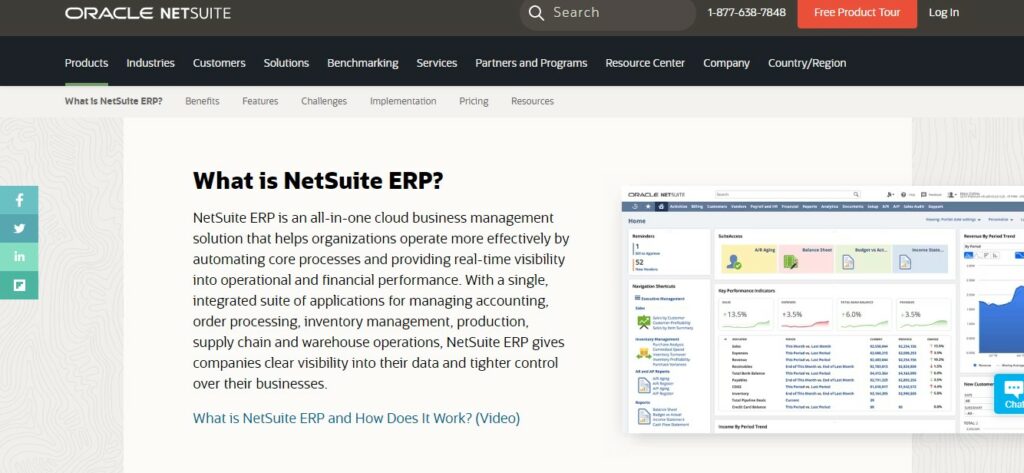Select the What Is NetSuite ERP? tab
1024x473 pixels.
(114, 101)
